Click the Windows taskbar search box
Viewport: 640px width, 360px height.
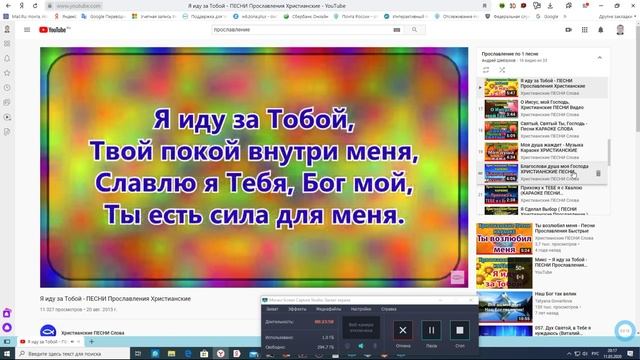73,353
